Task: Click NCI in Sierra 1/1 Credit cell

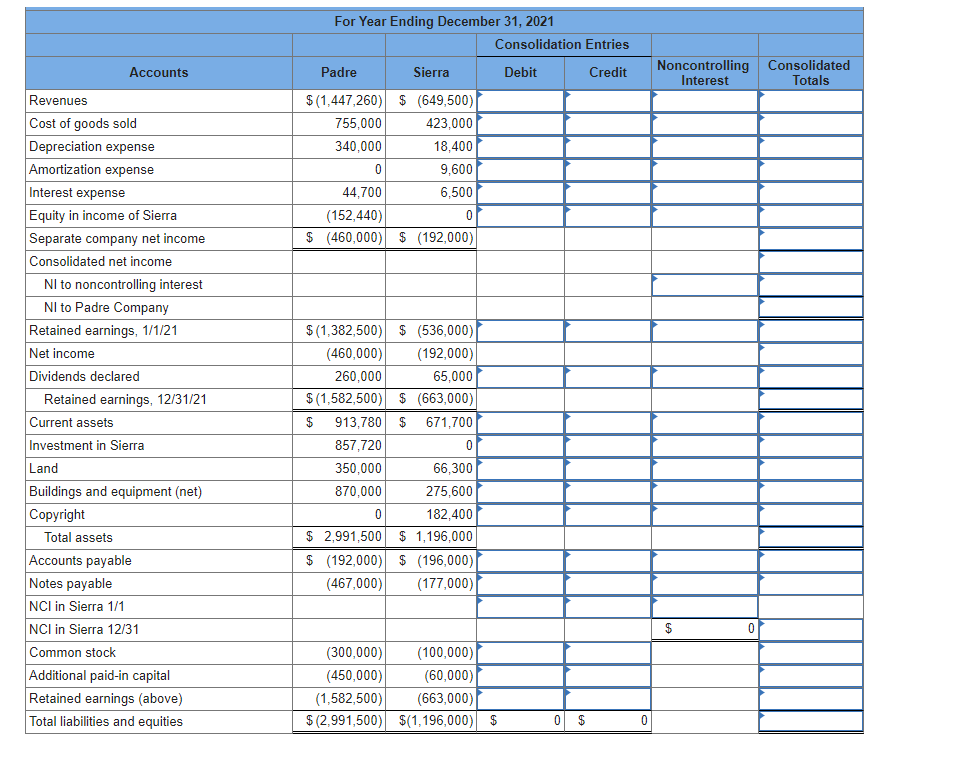Action: [x=608, y=608]
